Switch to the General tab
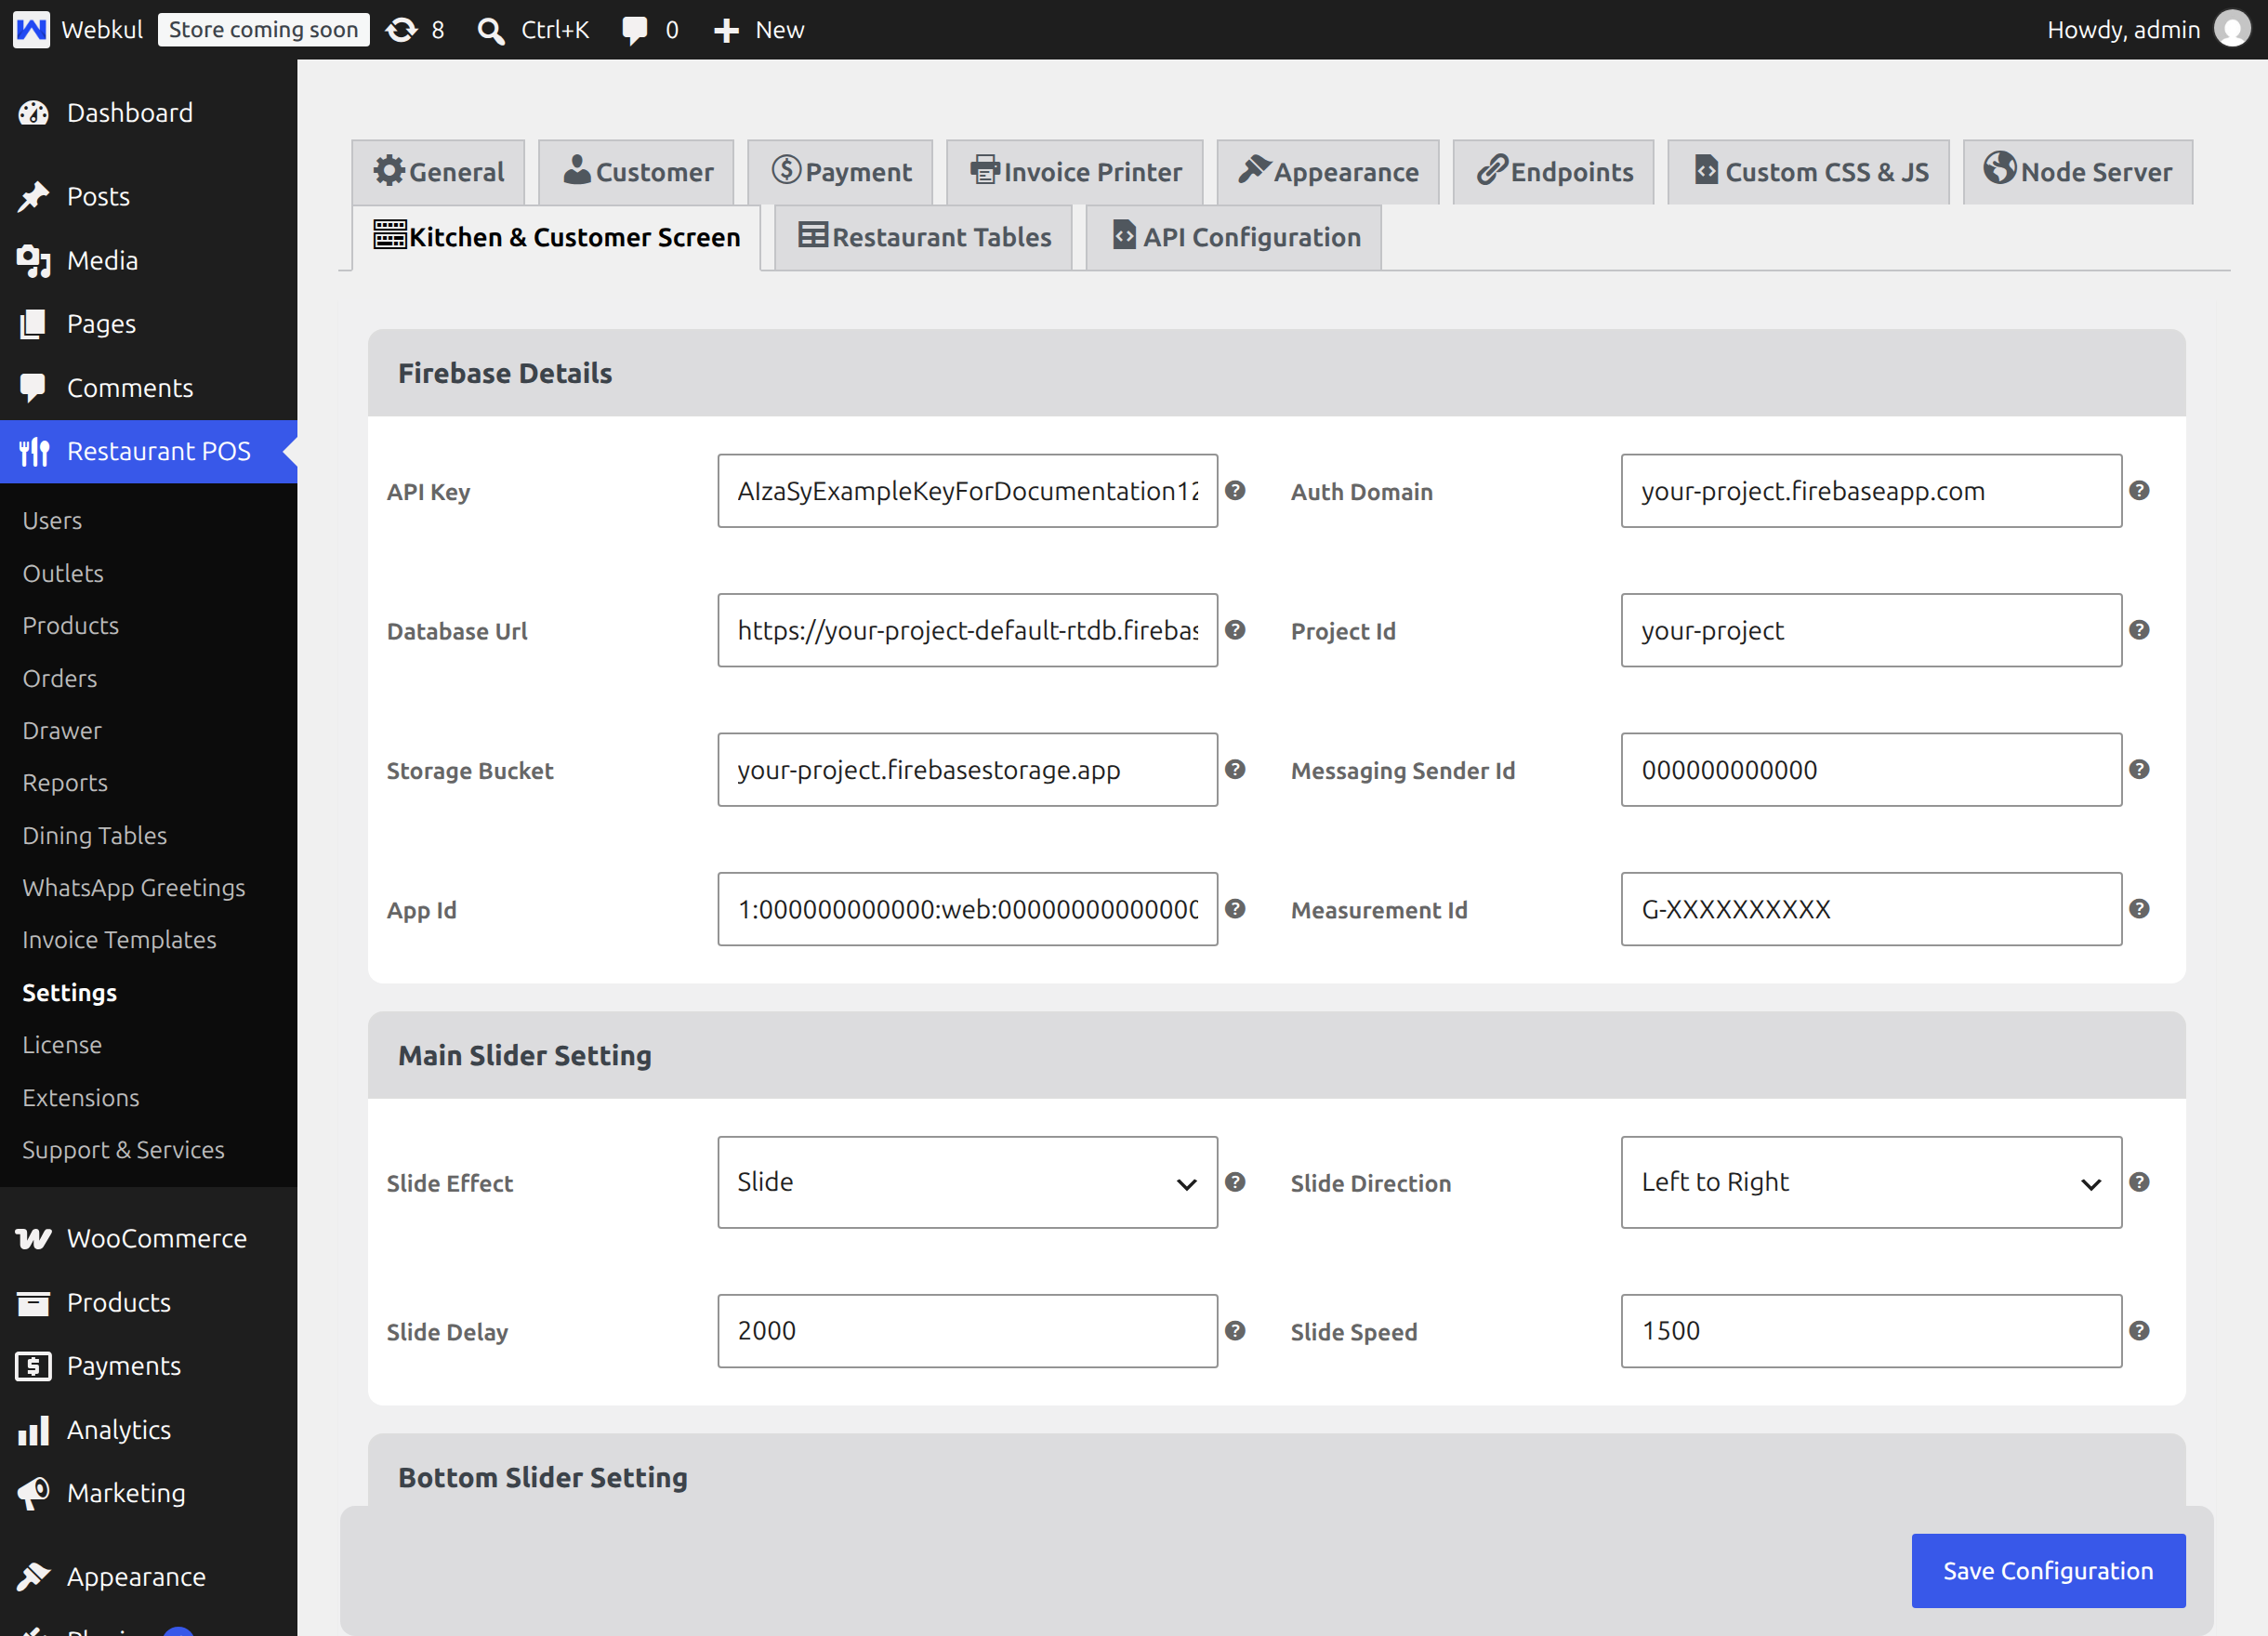 (438, 172)
